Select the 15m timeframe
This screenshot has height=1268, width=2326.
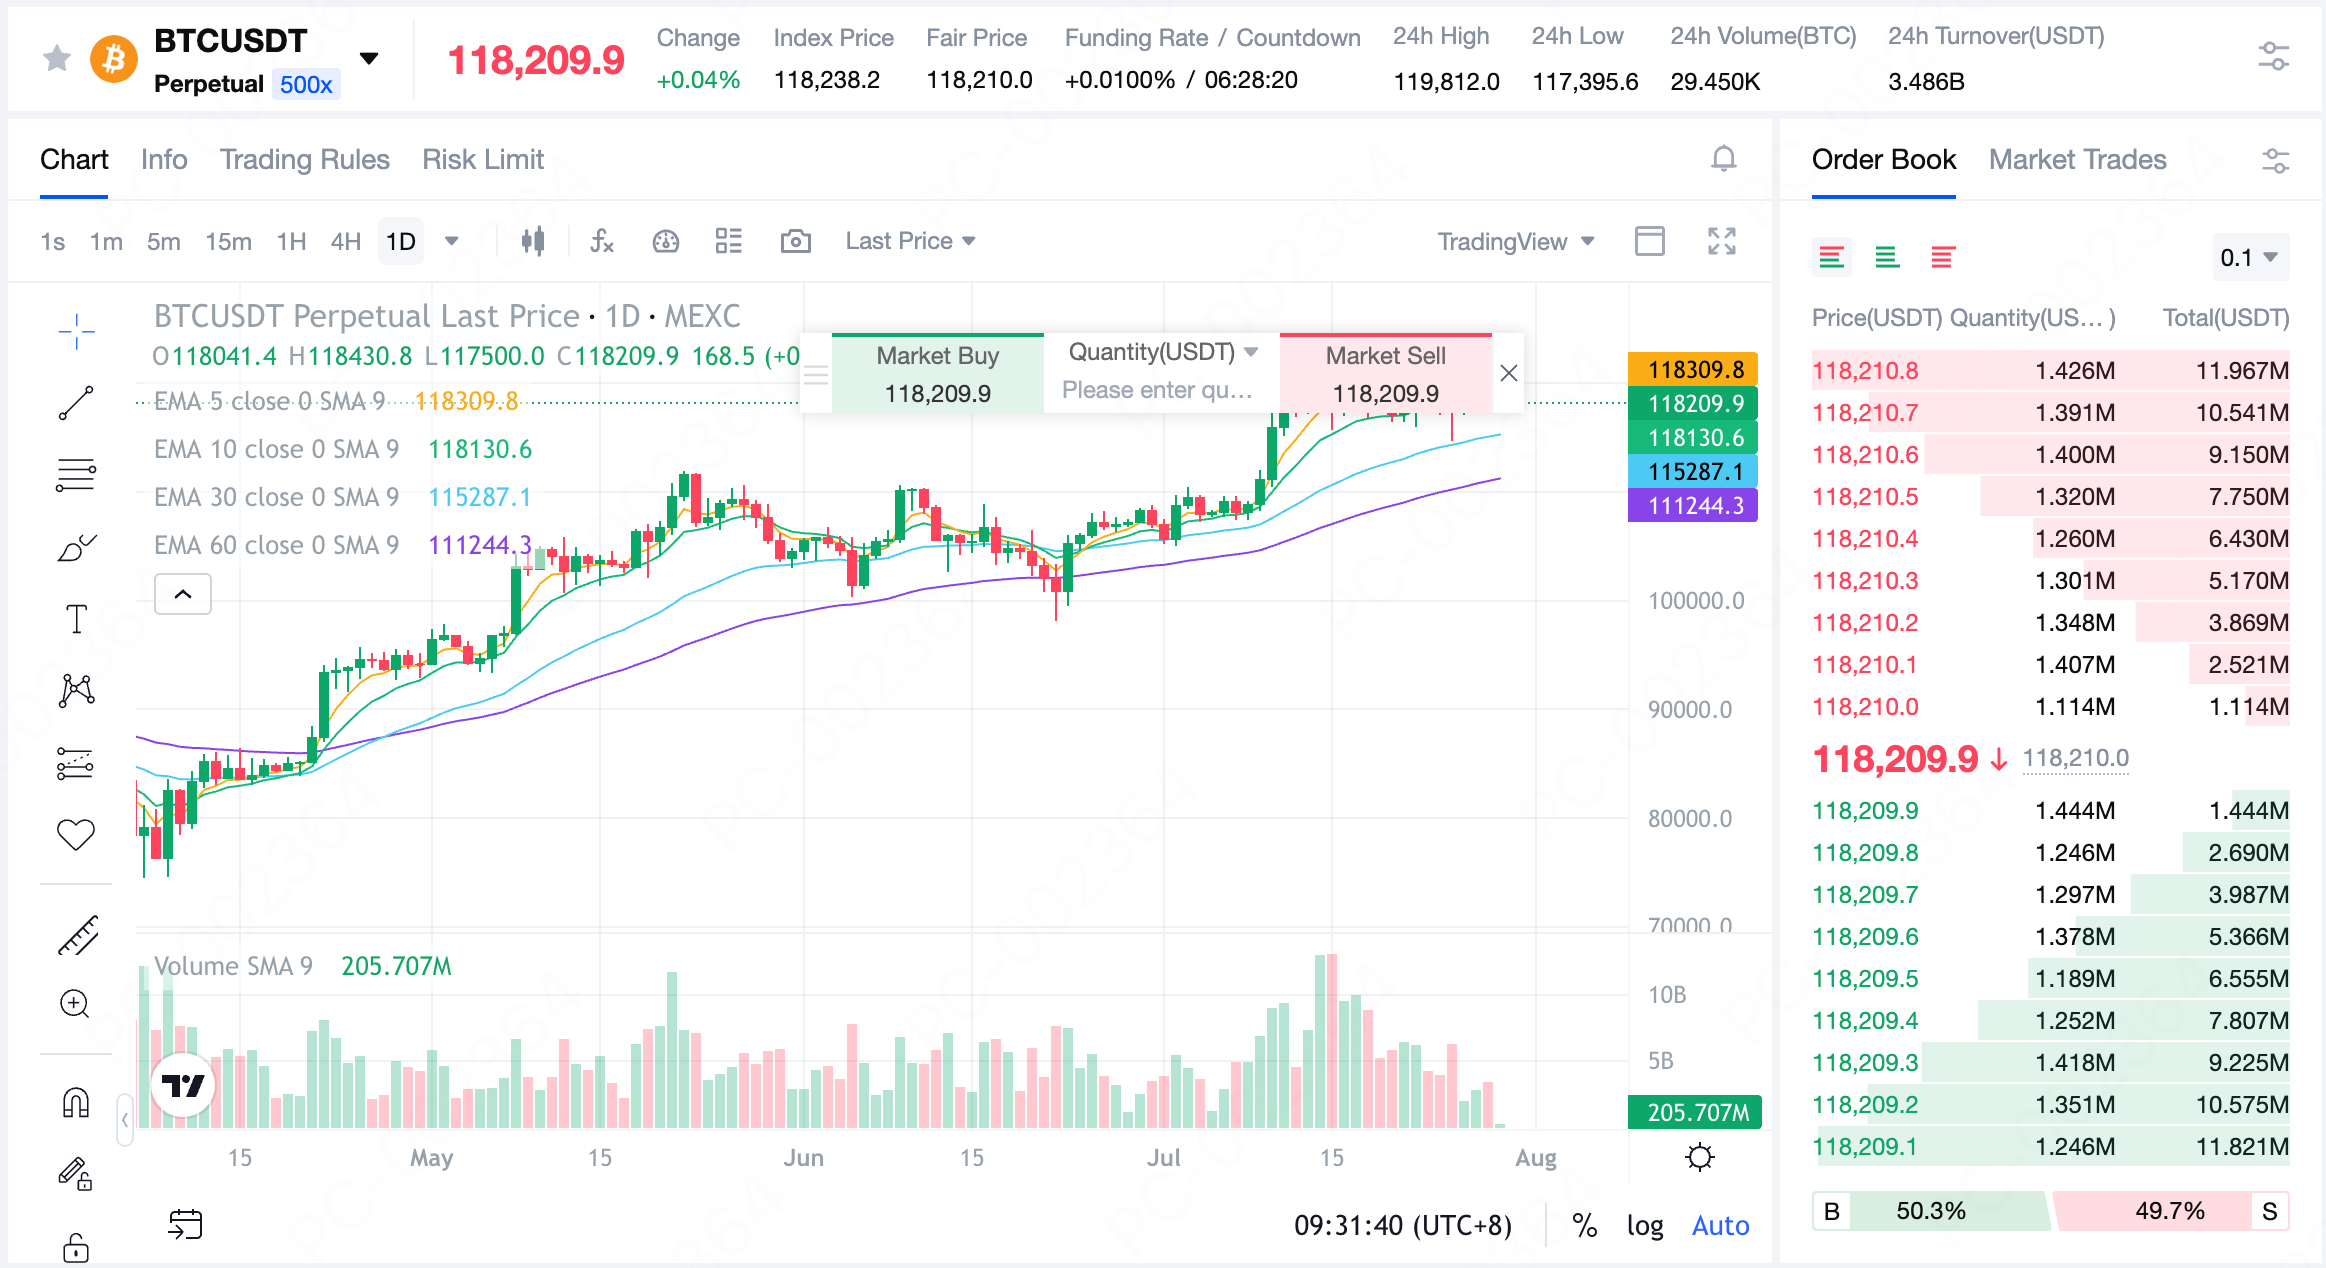coord(228,241)
